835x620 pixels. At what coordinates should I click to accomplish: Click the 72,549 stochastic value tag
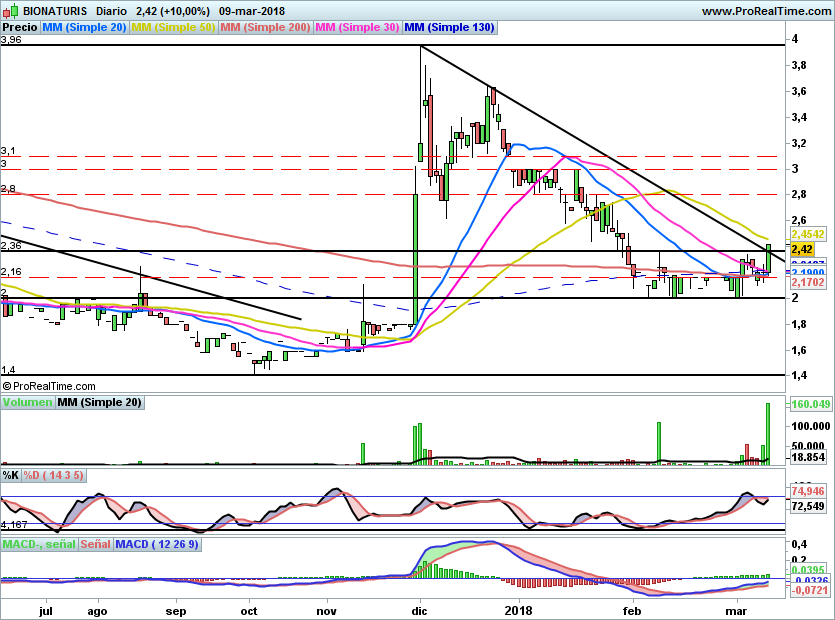[808, 506]
